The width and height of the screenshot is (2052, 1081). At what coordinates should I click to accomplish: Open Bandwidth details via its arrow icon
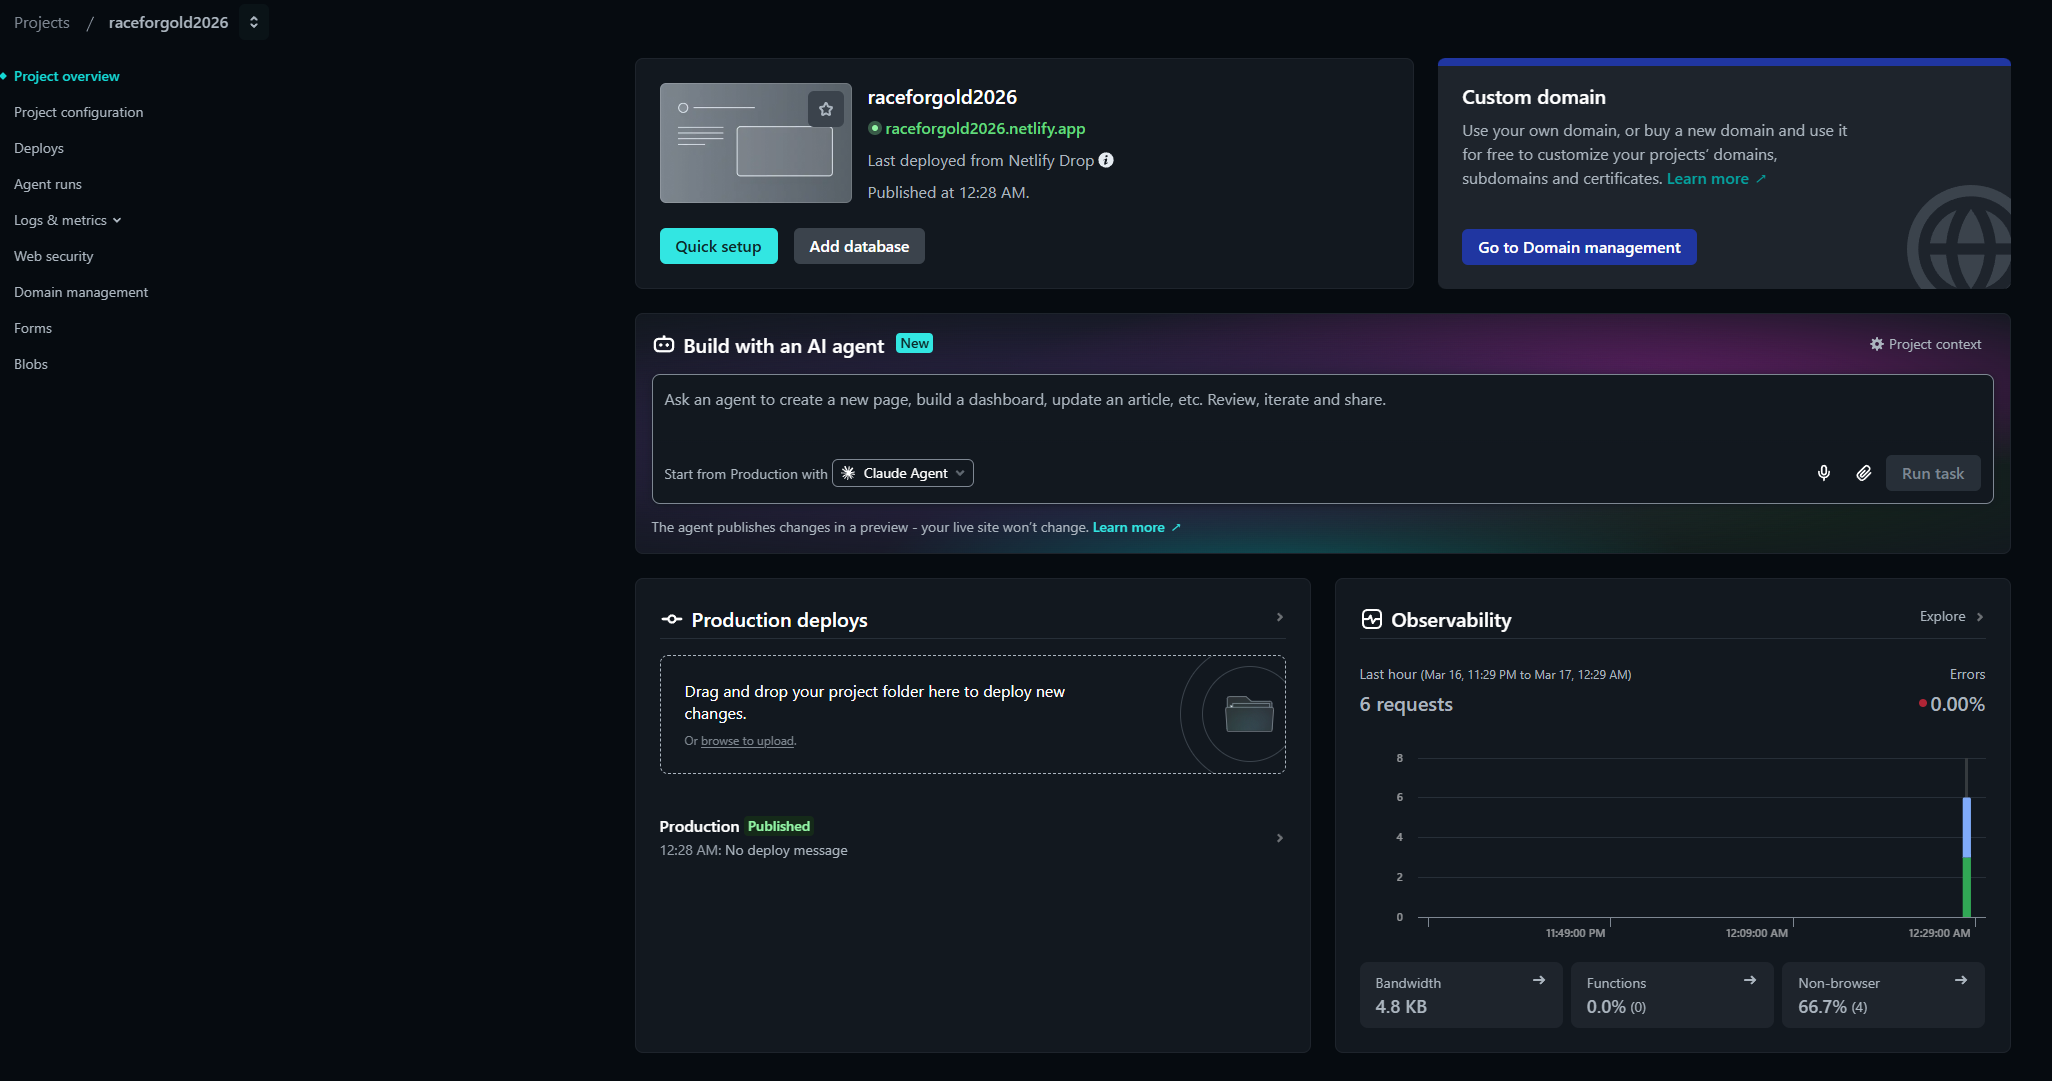pyautogui.click(x=1539, y=980)
